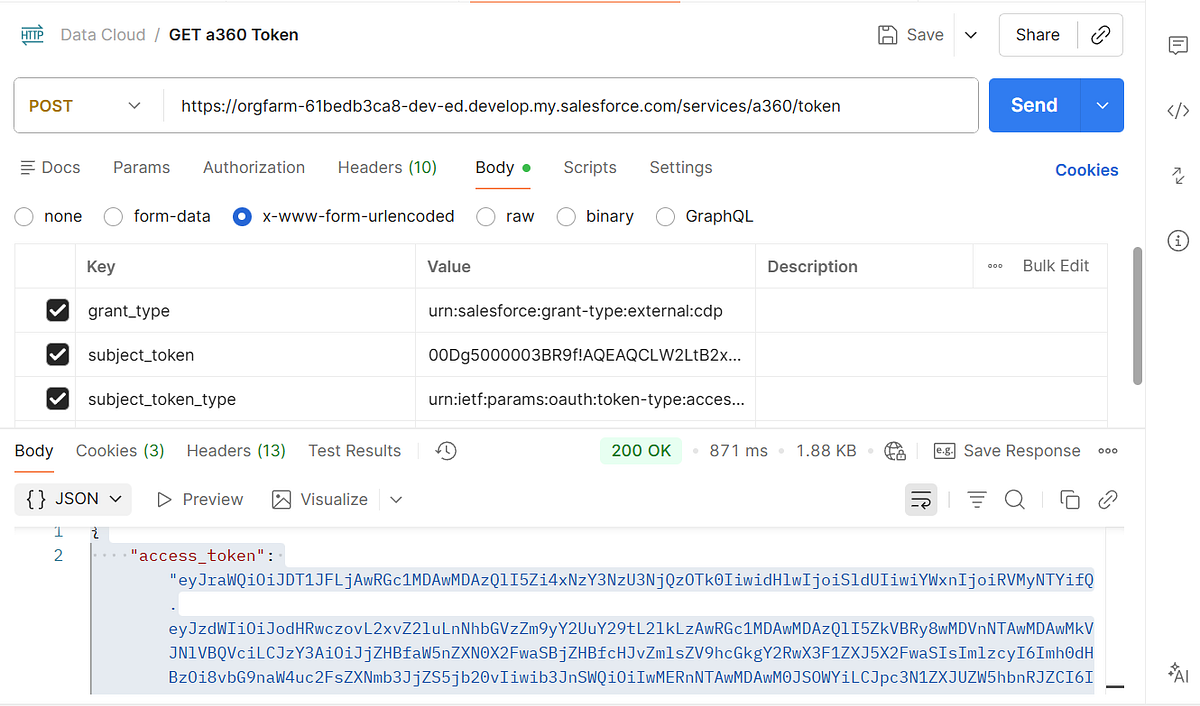1200x706 pixels.
Task: Switch to the Authorization tab
Action: 254,167
